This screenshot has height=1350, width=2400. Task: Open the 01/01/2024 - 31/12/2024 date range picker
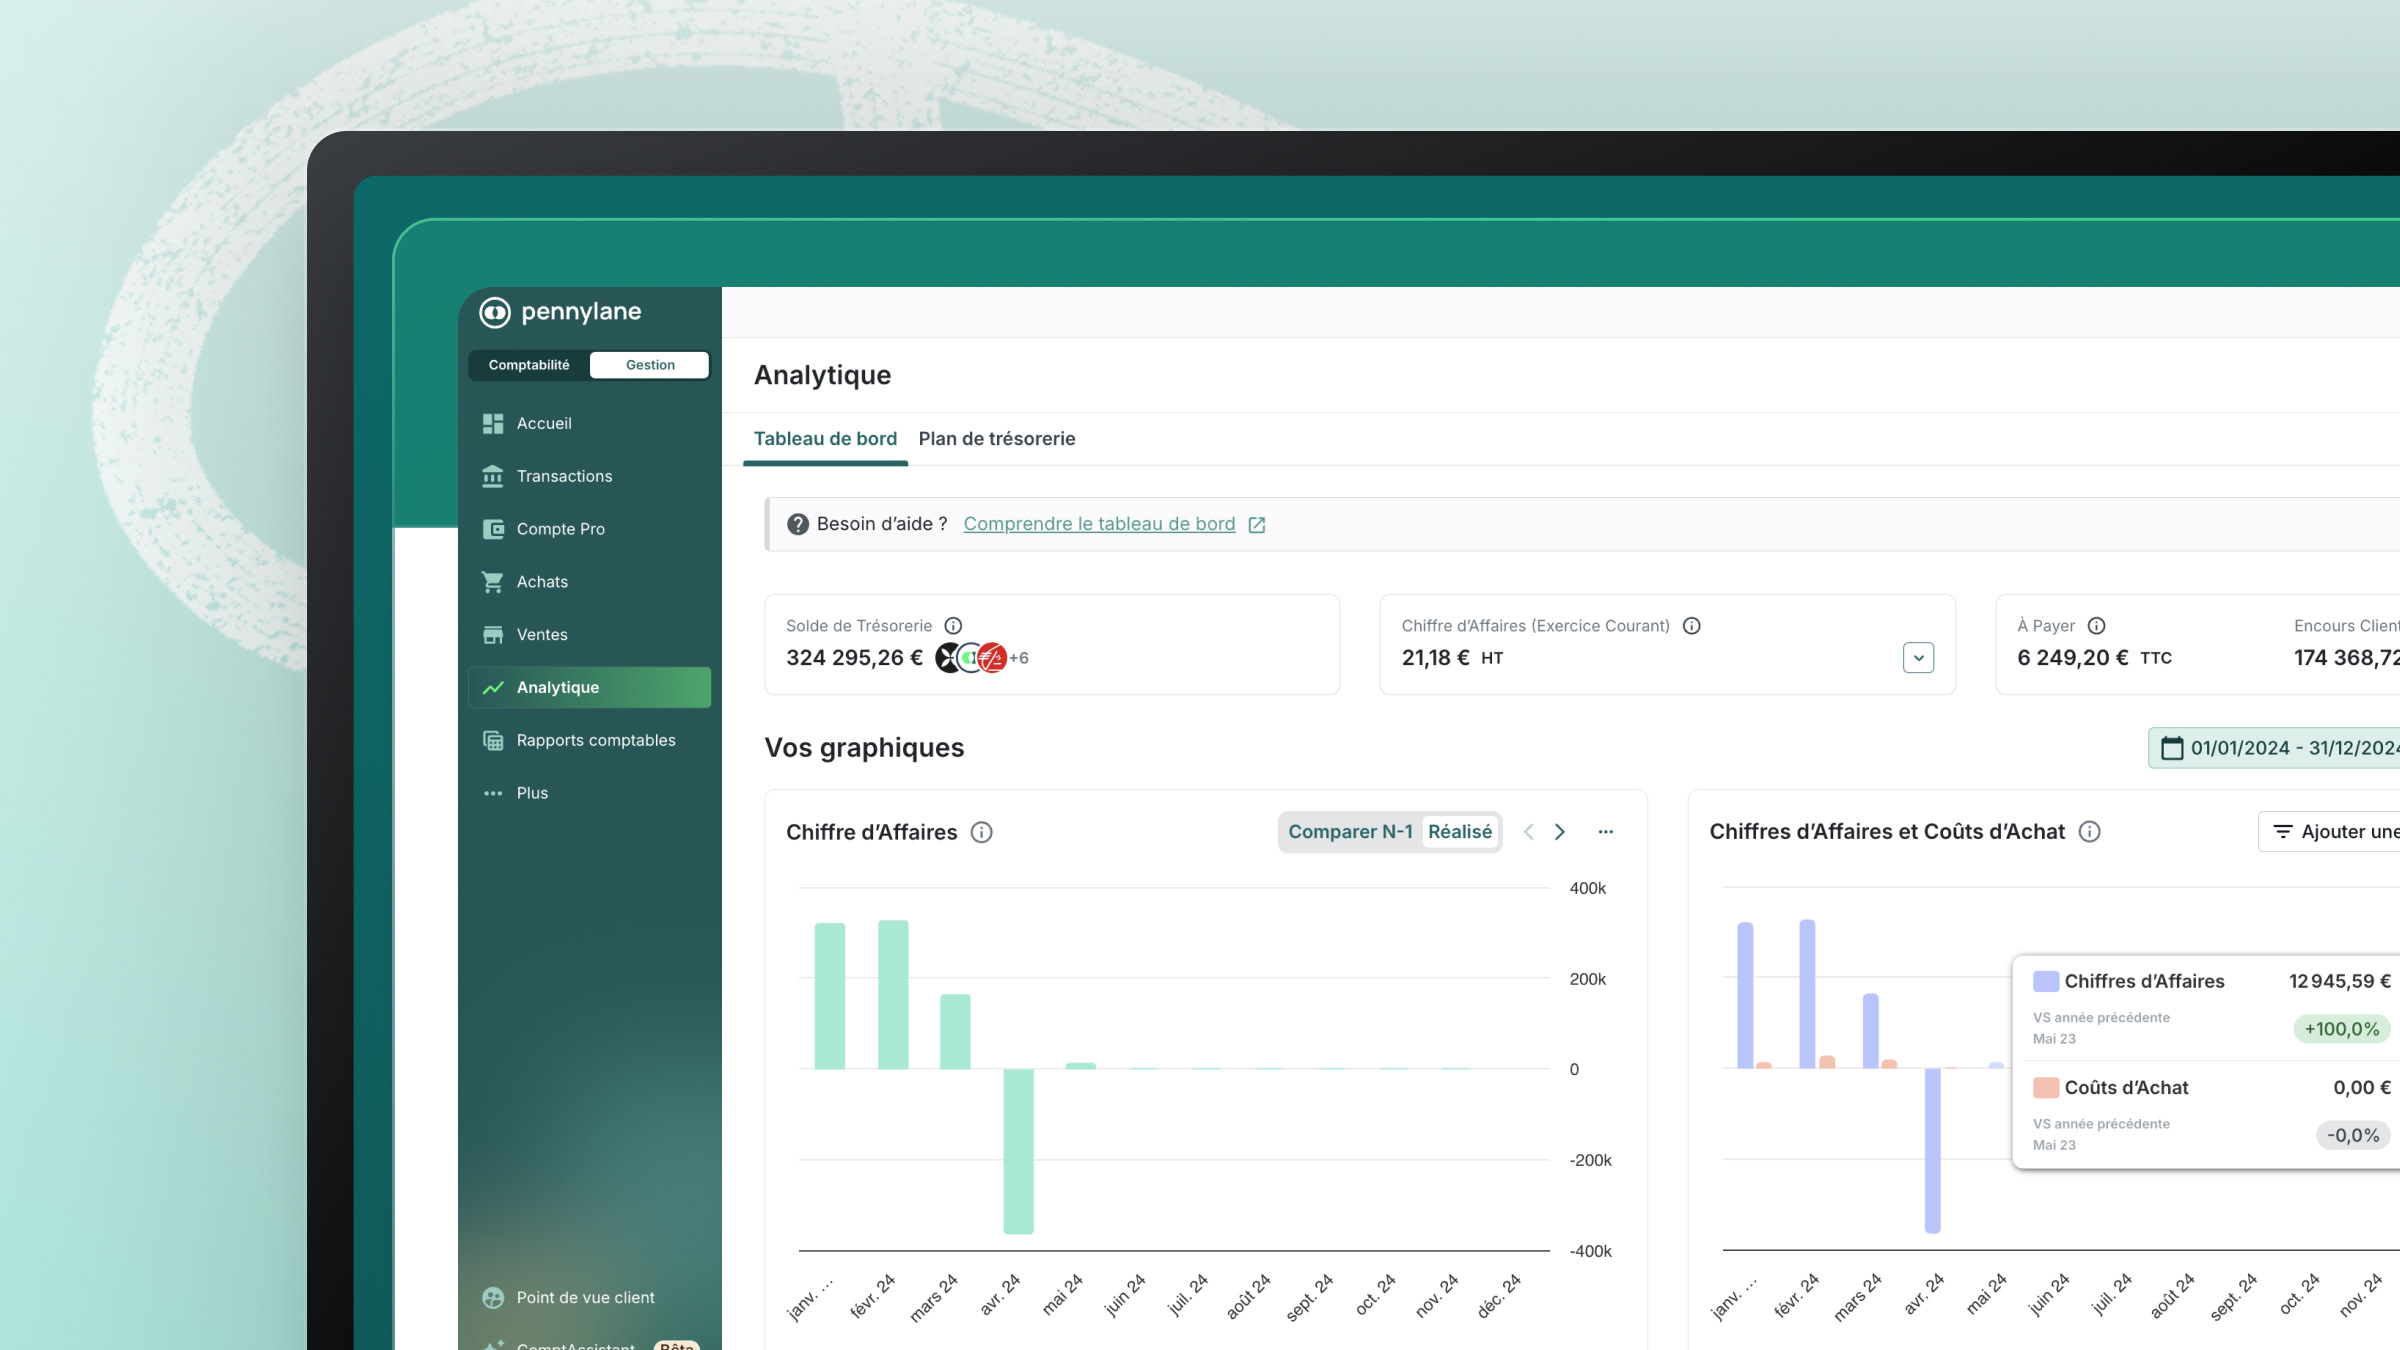point(2275,748)
